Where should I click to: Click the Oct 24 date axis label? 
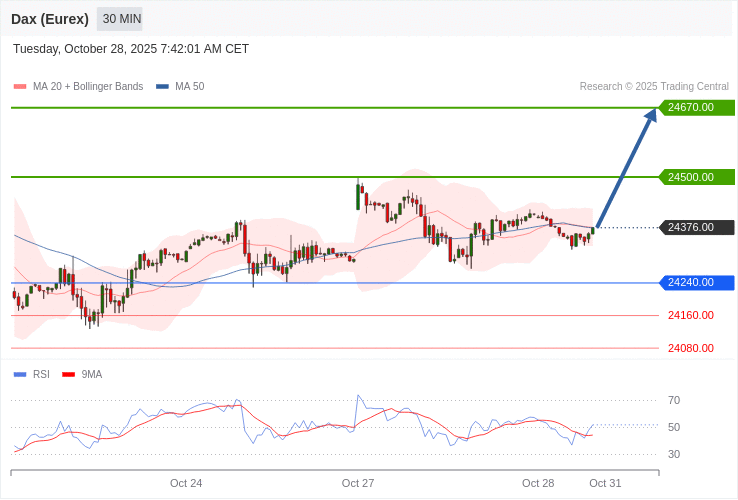[x=186, y=483]
